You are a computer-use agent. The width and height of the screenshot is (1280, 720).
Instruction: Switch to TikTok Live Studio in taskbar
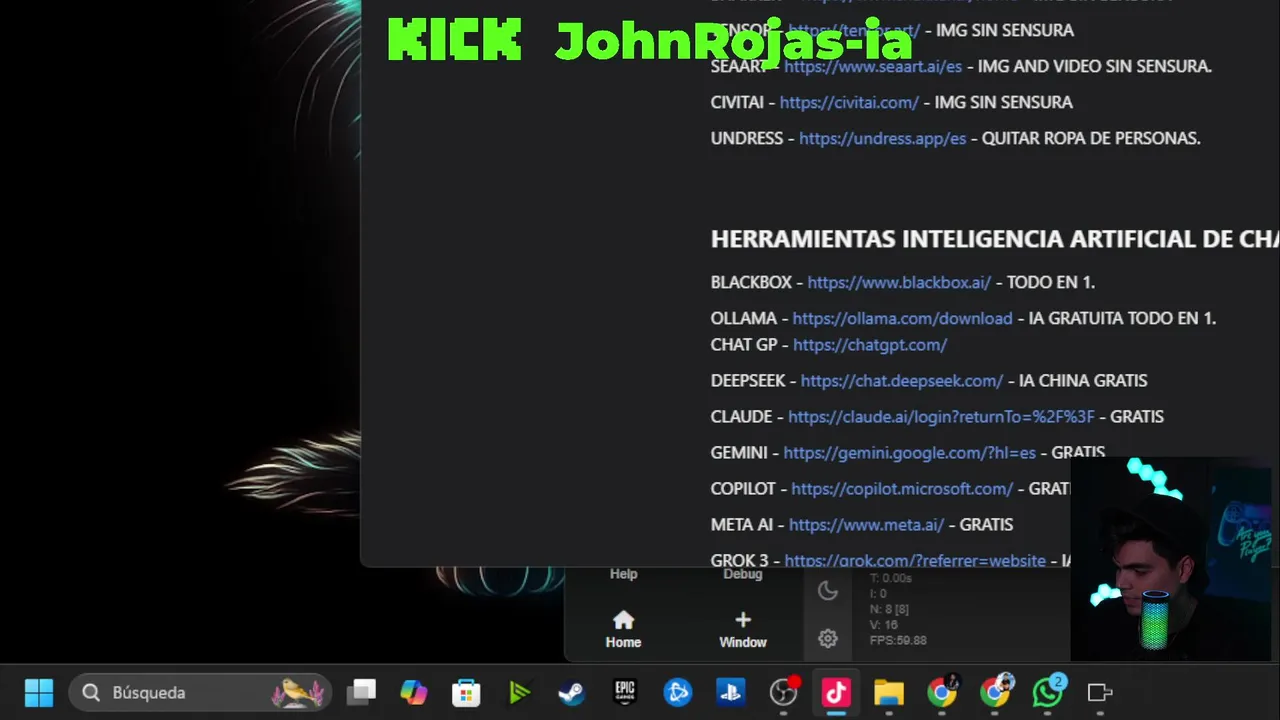(836, 692)
